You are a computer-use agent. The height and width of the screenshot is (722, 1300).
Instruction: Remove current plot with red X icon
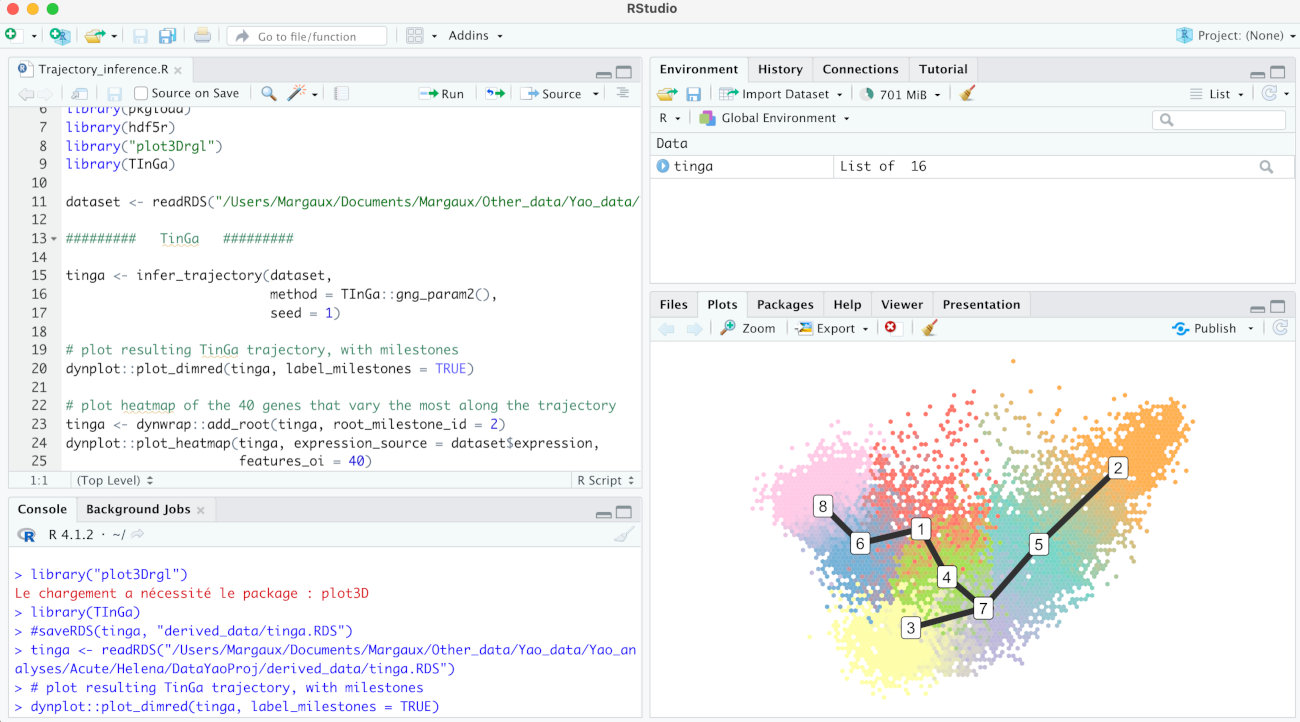click(891, 328)
